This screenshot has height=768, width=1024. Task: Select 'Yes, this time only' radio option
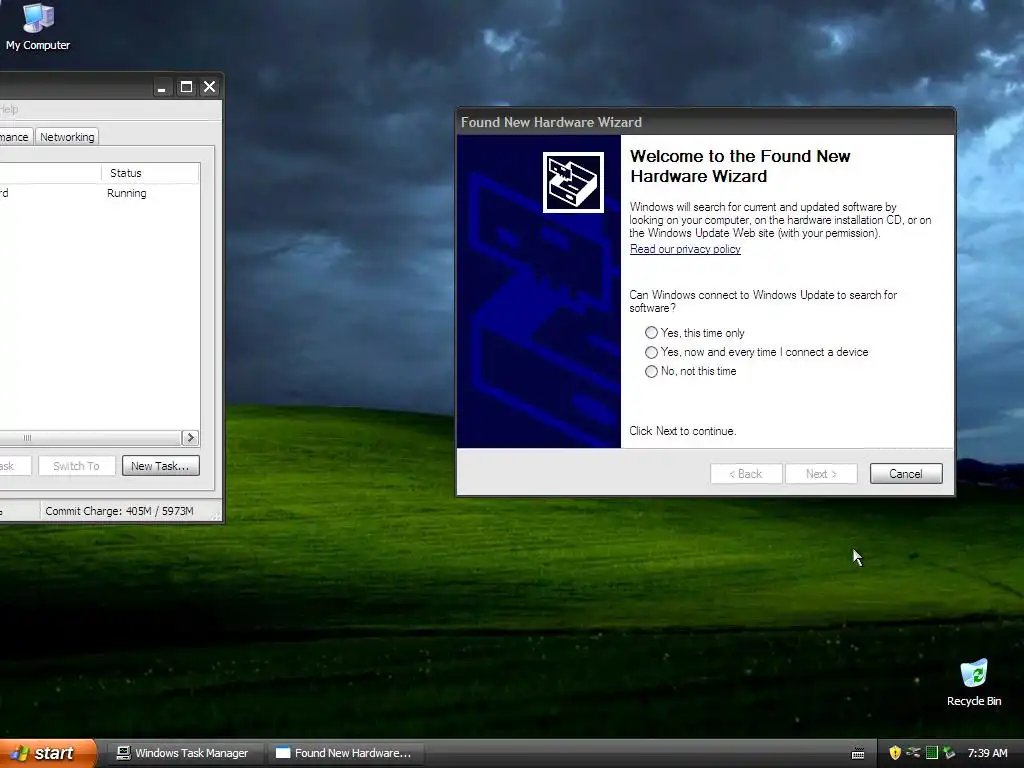click(x=651, y=333)
